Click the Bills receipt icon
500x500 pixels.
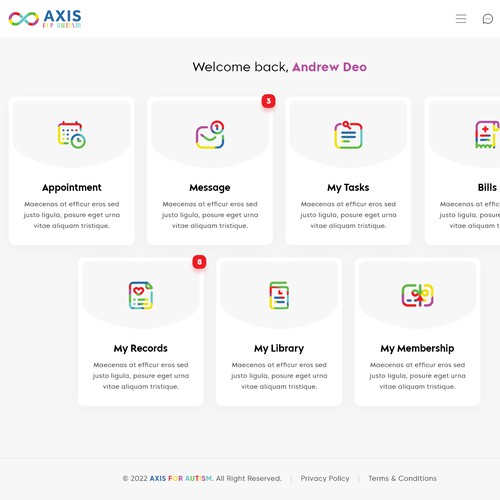pyautogui.click(x=487, y=135)
